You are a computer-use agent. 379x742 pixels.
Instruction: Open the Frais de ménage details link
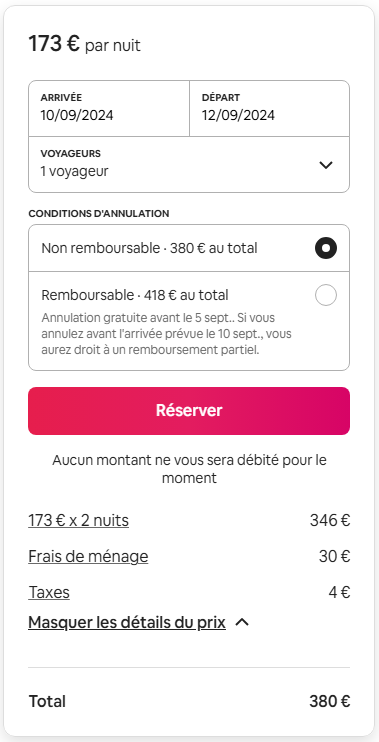(88, 556)
